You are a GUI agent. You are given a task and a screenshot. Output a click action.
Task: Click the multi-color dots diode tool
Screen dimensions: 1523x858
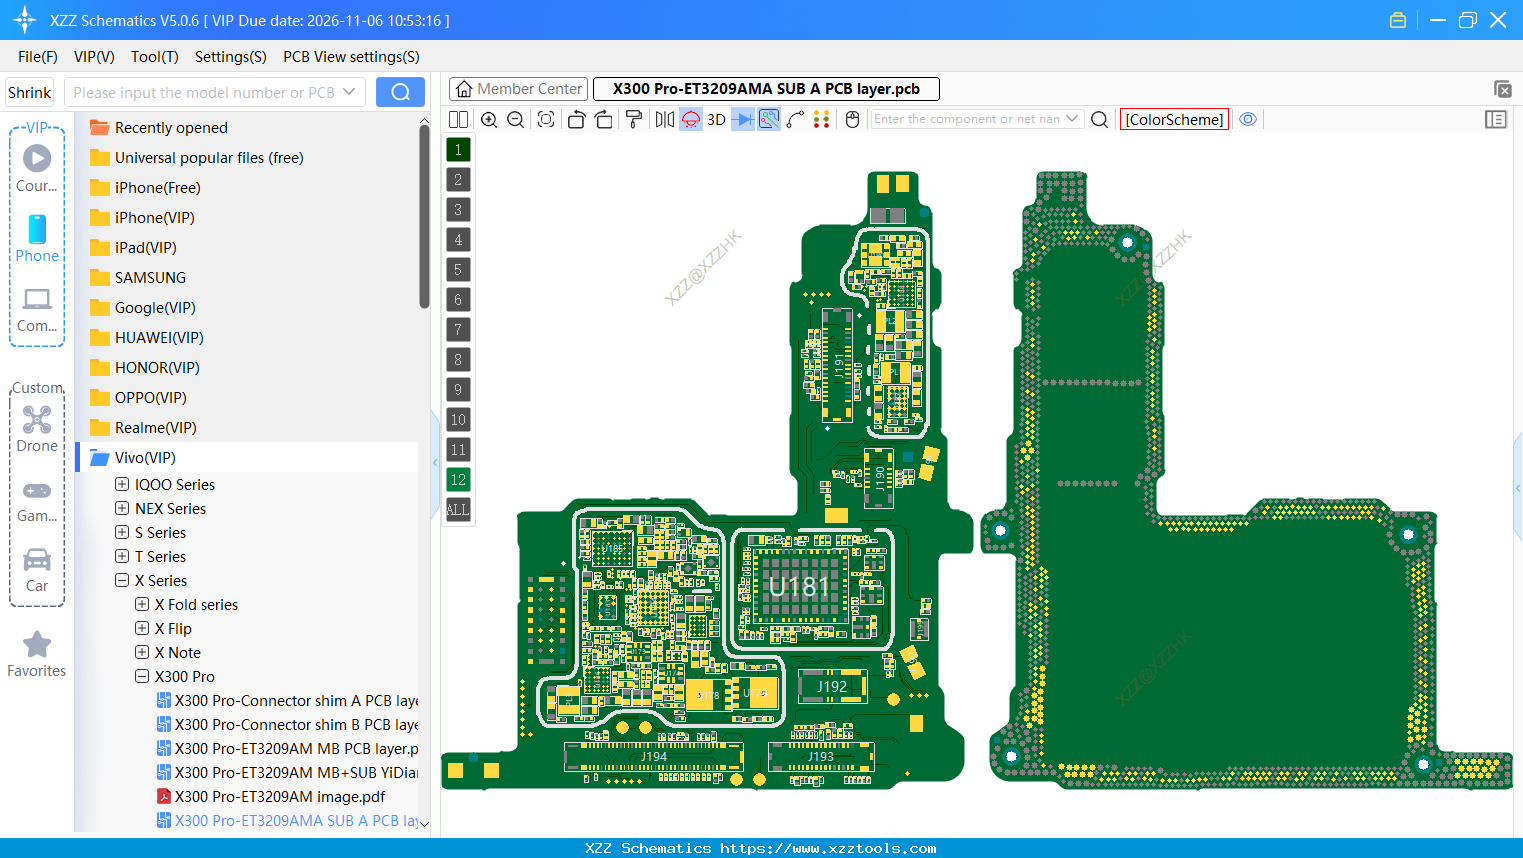[822, 119]
